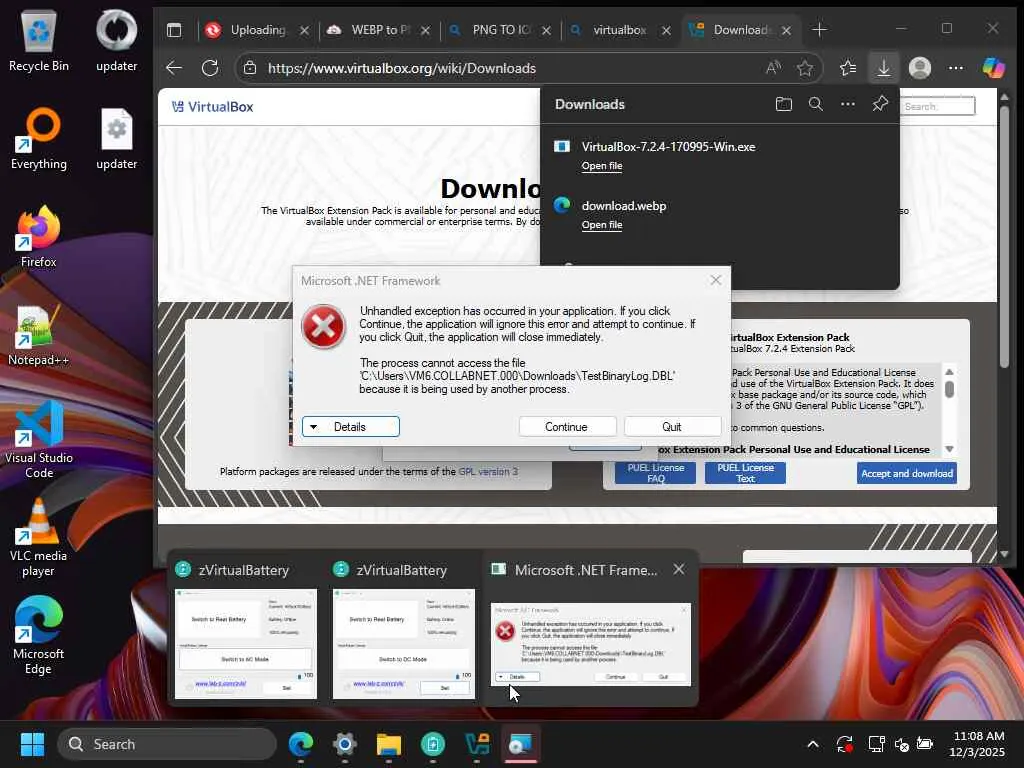Viewport: 1024px width, 768px height.
Task: Open the Copilot icon in Edge
Action: [x=993, y=68]
